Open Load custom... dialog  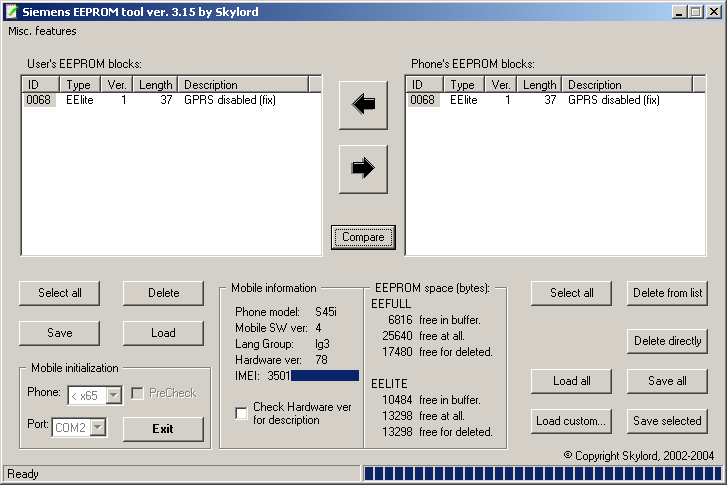coord(571,421)
